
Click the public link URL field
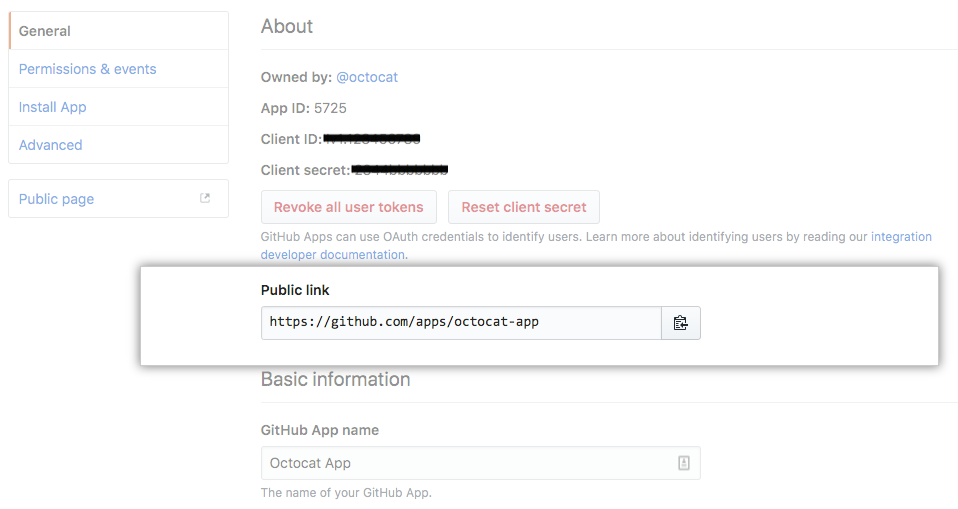tap(461, 323)
